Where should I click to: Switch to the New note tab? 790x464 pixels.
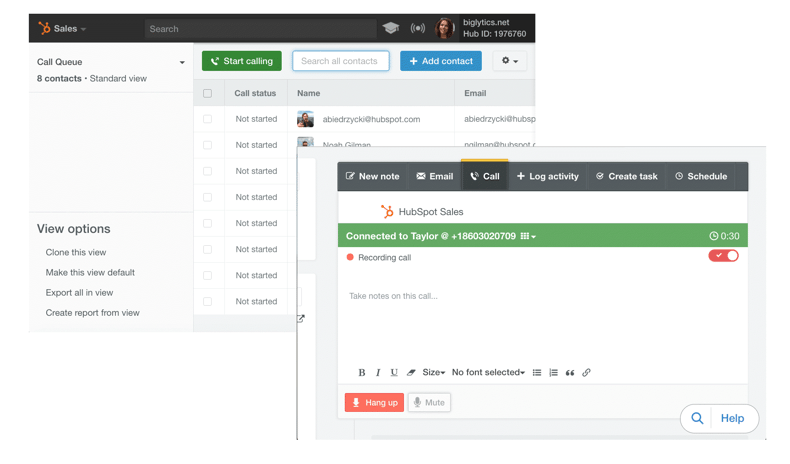372,176
